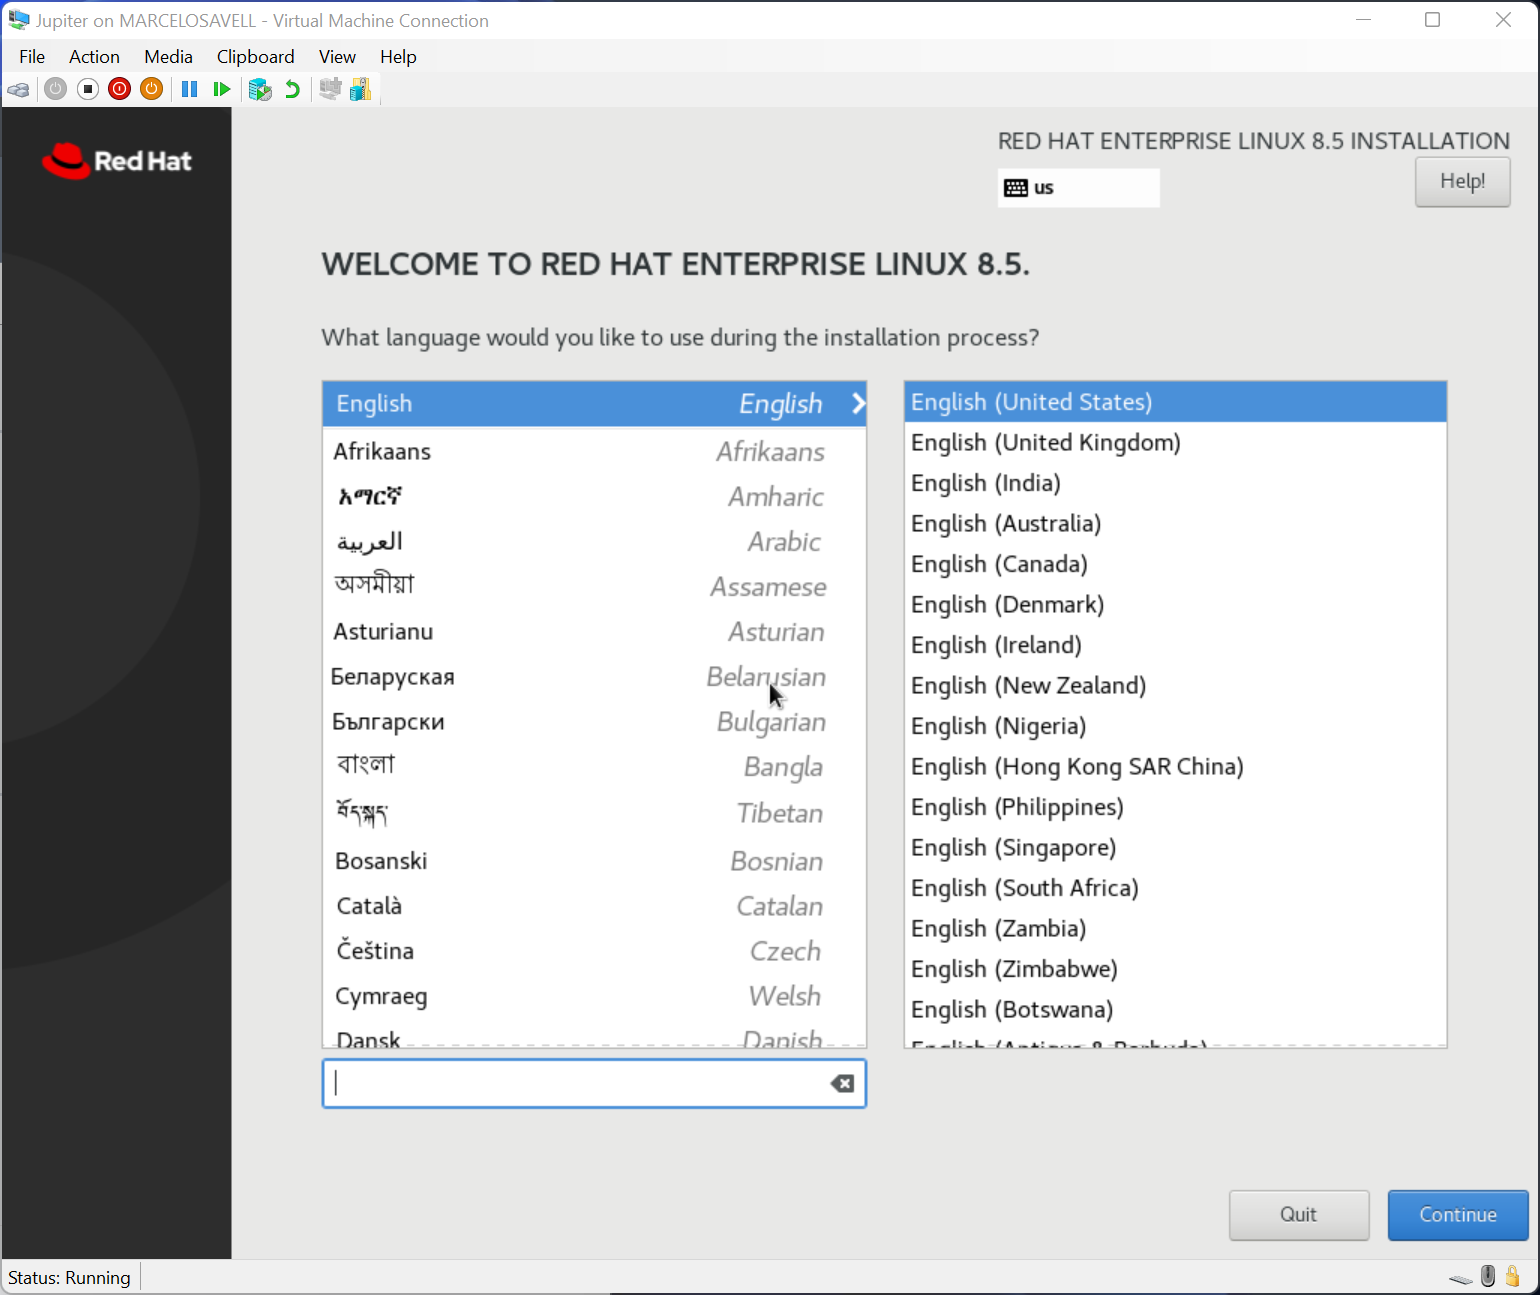This screenshot has width=1540, height=1295.
Task: Click the Quit button
Action: pyautogui.click(x=1298, y=1215)
